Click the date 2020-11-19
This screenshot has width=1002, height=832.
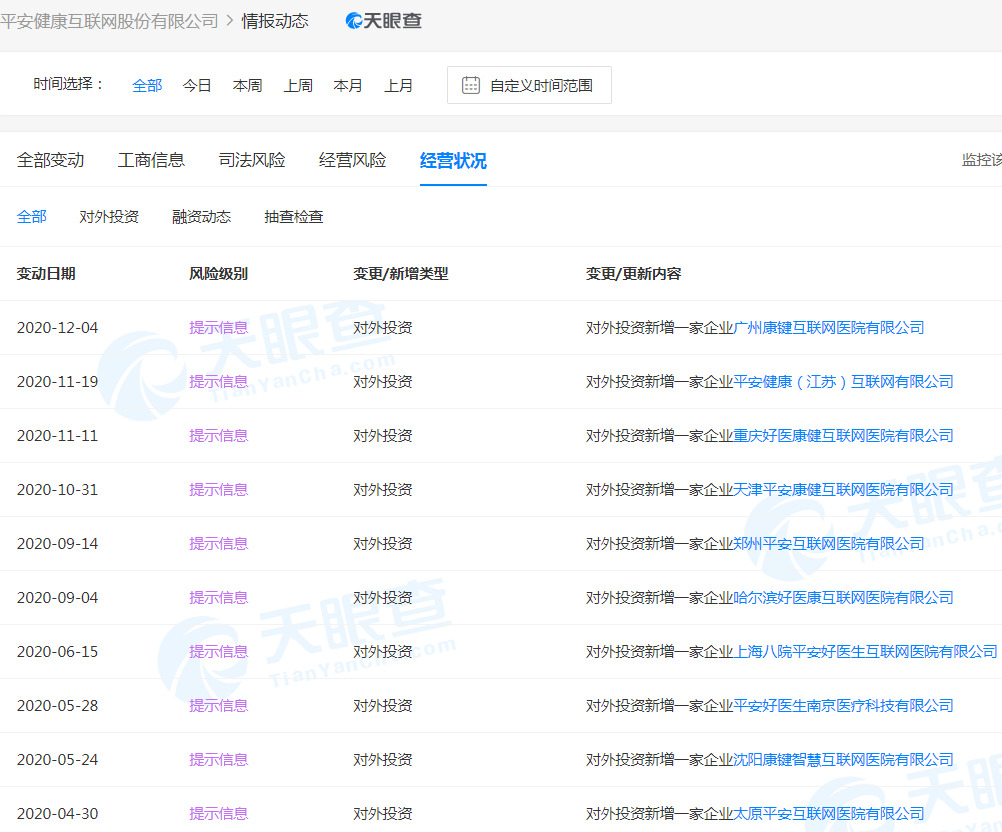coord(58,381)
